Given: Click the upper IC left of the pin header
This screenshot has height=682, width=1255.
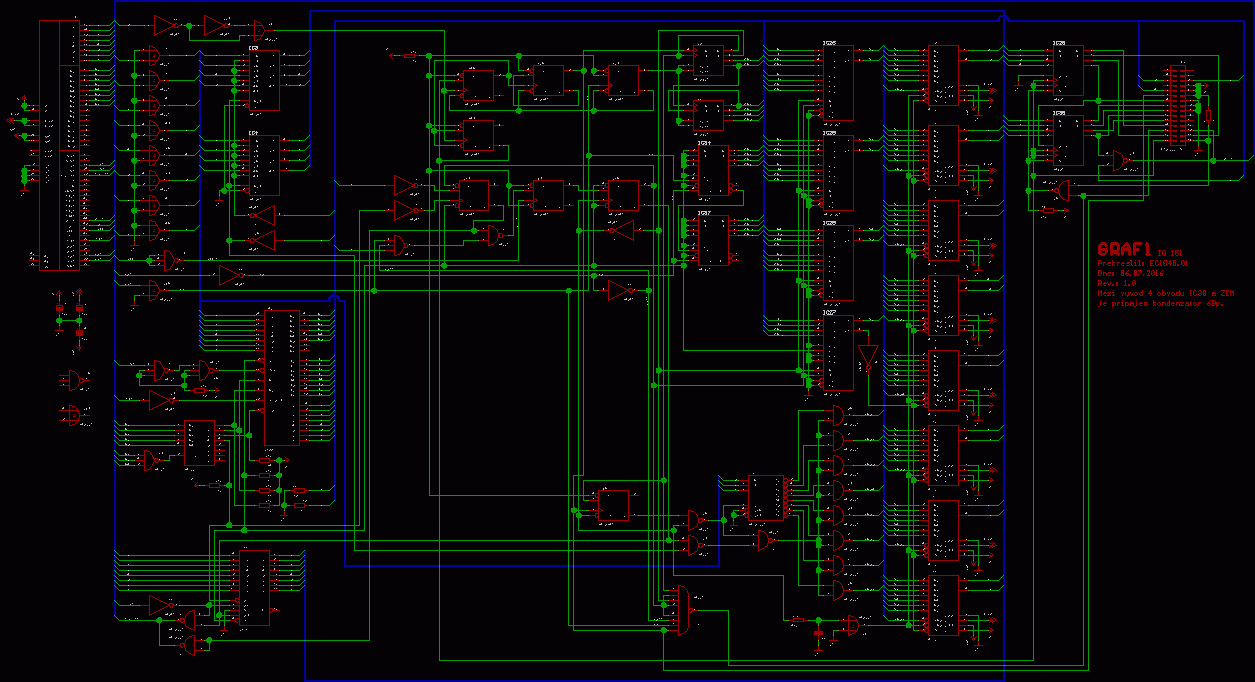Looking at the screenshot, I should click(1066, 69).
